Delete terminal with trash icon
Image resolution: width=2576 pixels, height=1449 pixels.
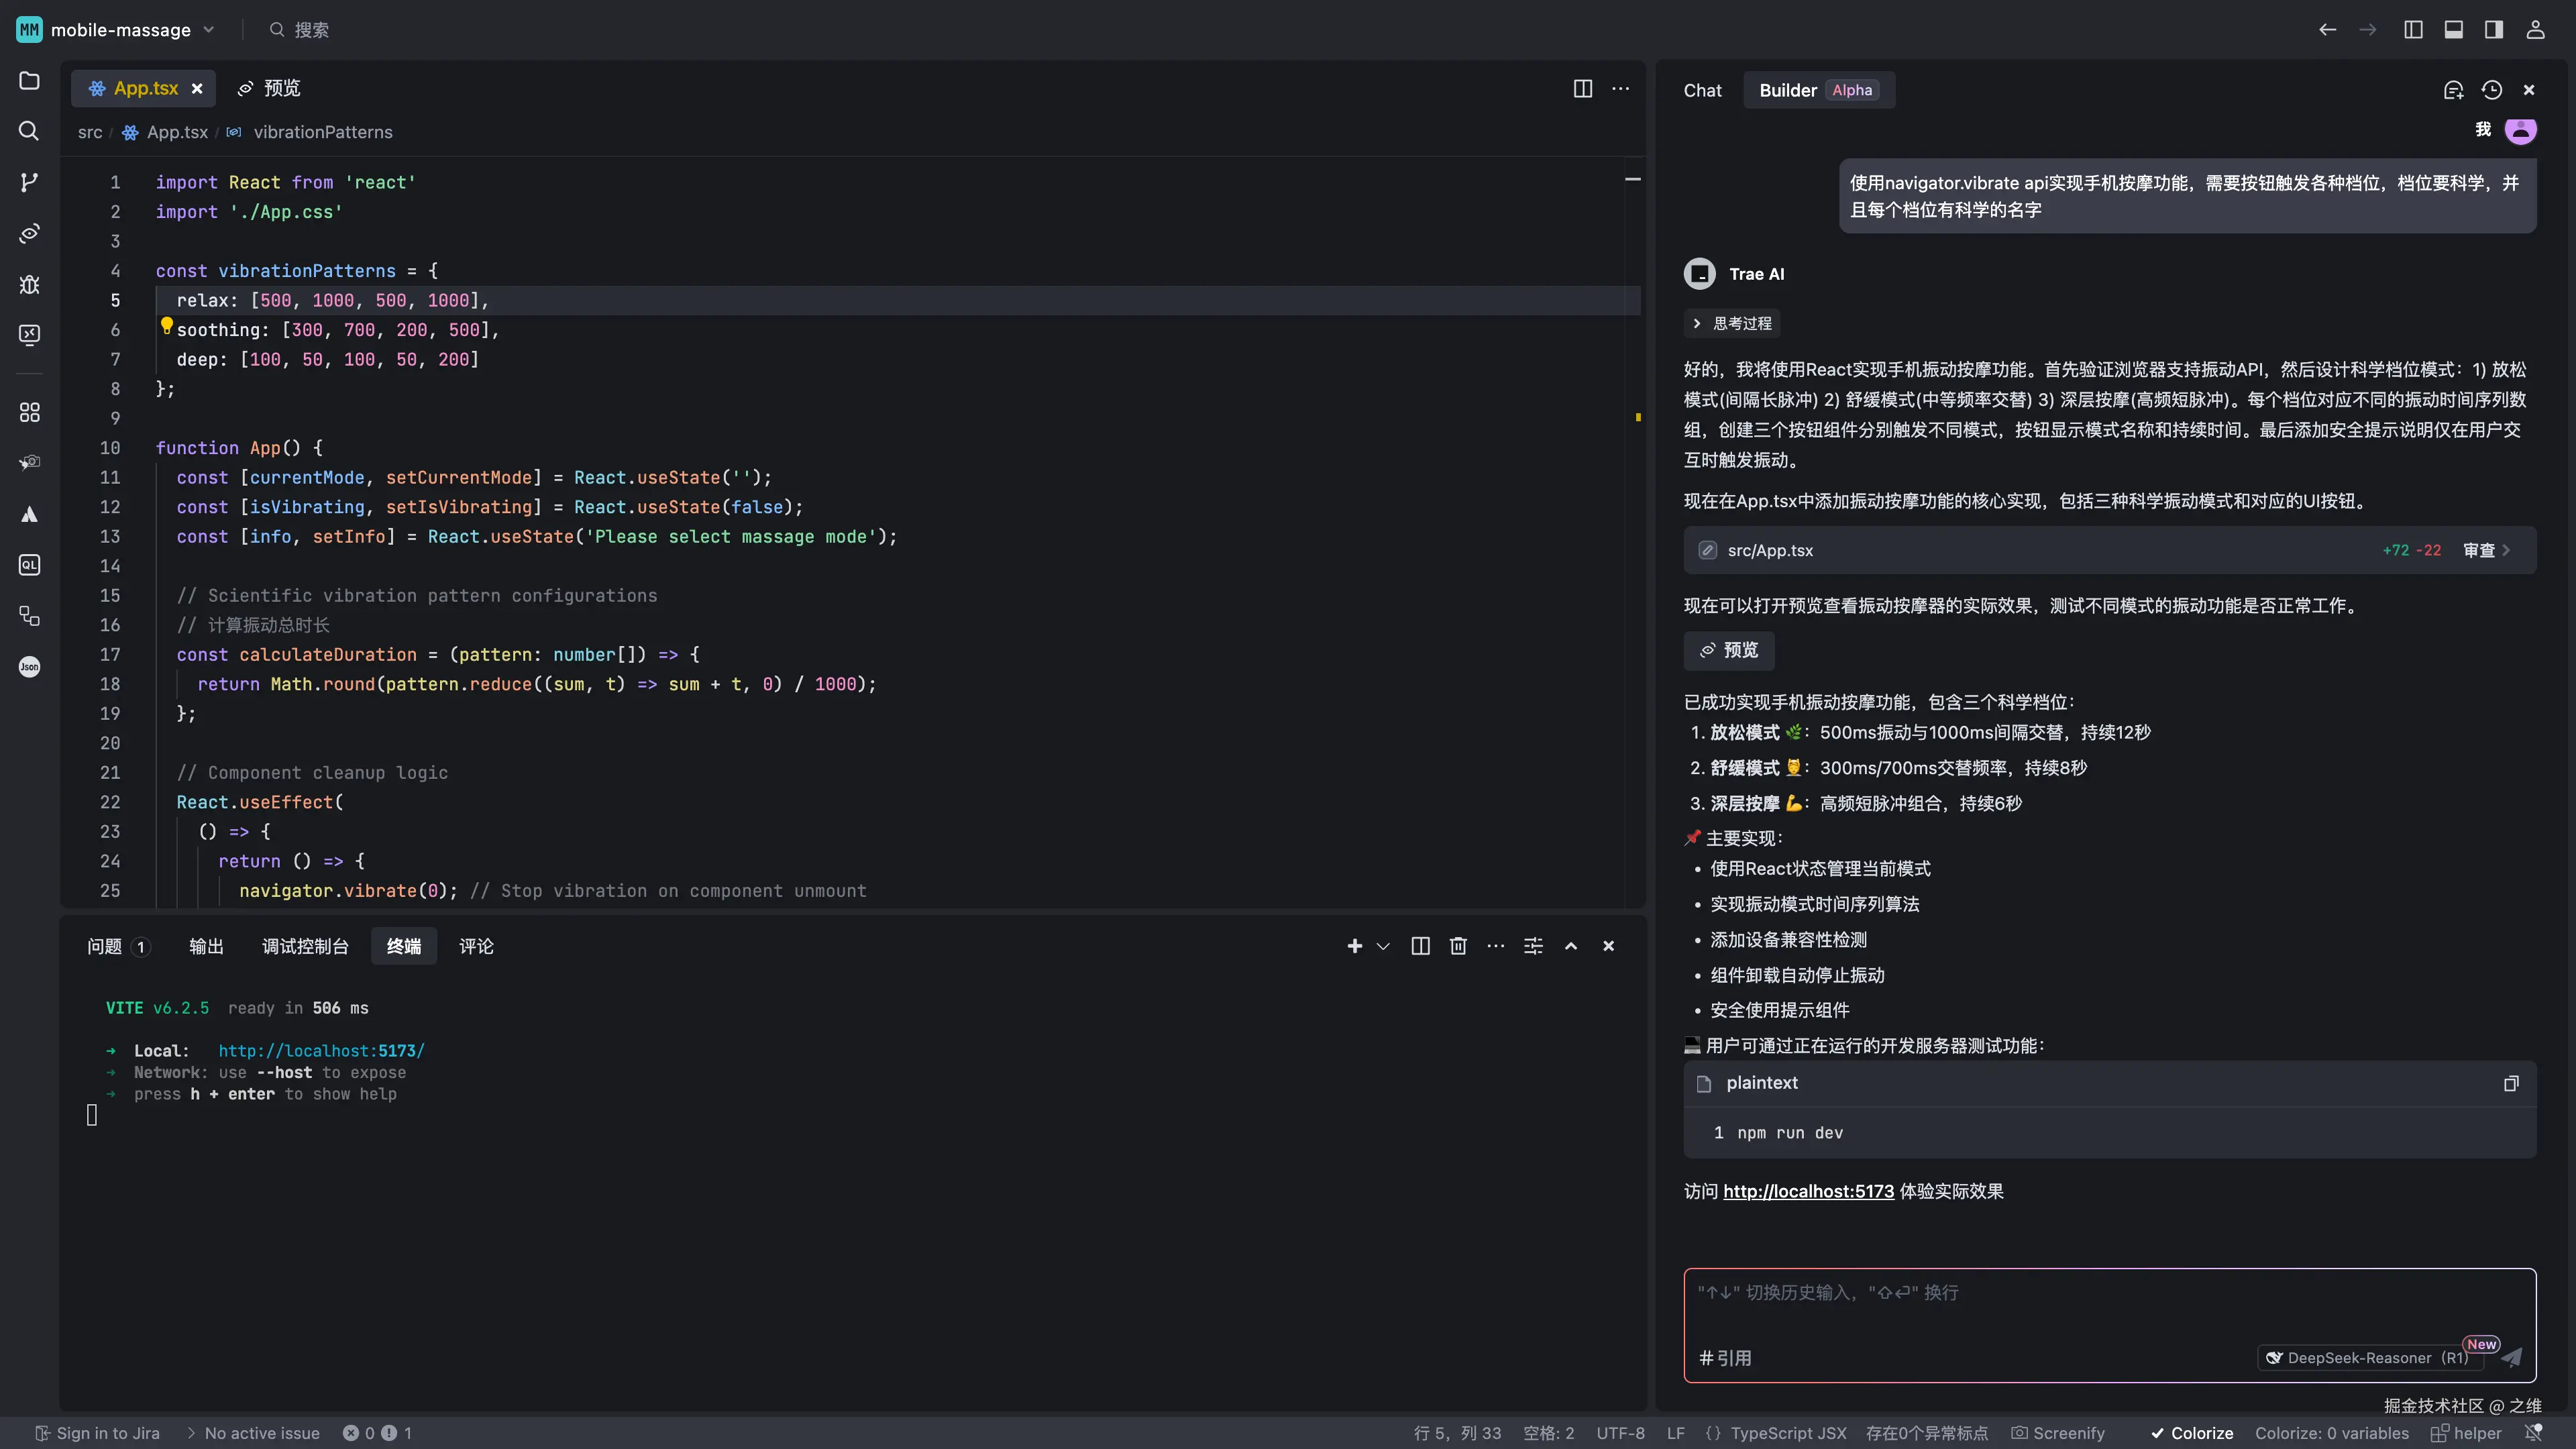click(1458, 946)
